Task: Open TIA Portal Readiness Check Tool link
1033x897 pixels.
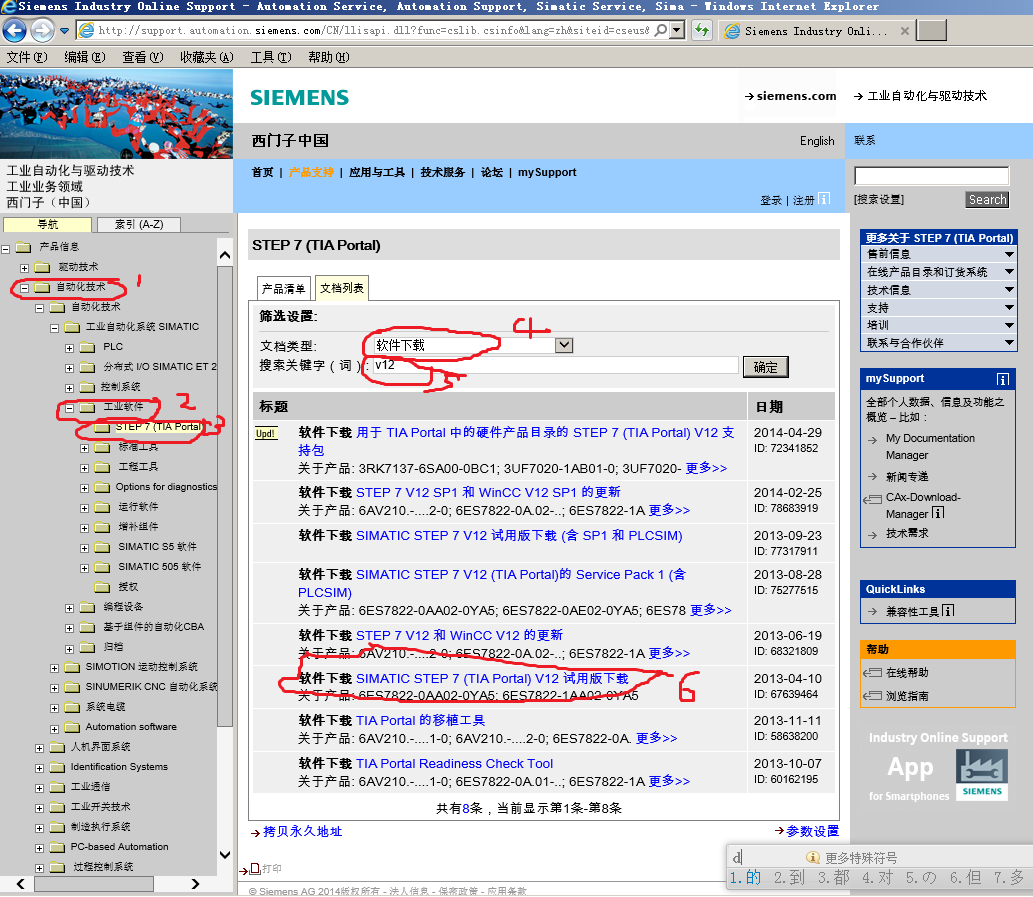Action: click(x=455, y=763)
